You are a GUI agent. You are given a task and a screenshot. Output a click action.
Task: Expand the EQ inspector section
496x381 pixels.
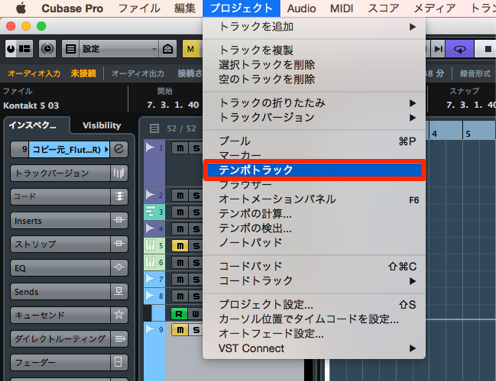coord(60,268)
